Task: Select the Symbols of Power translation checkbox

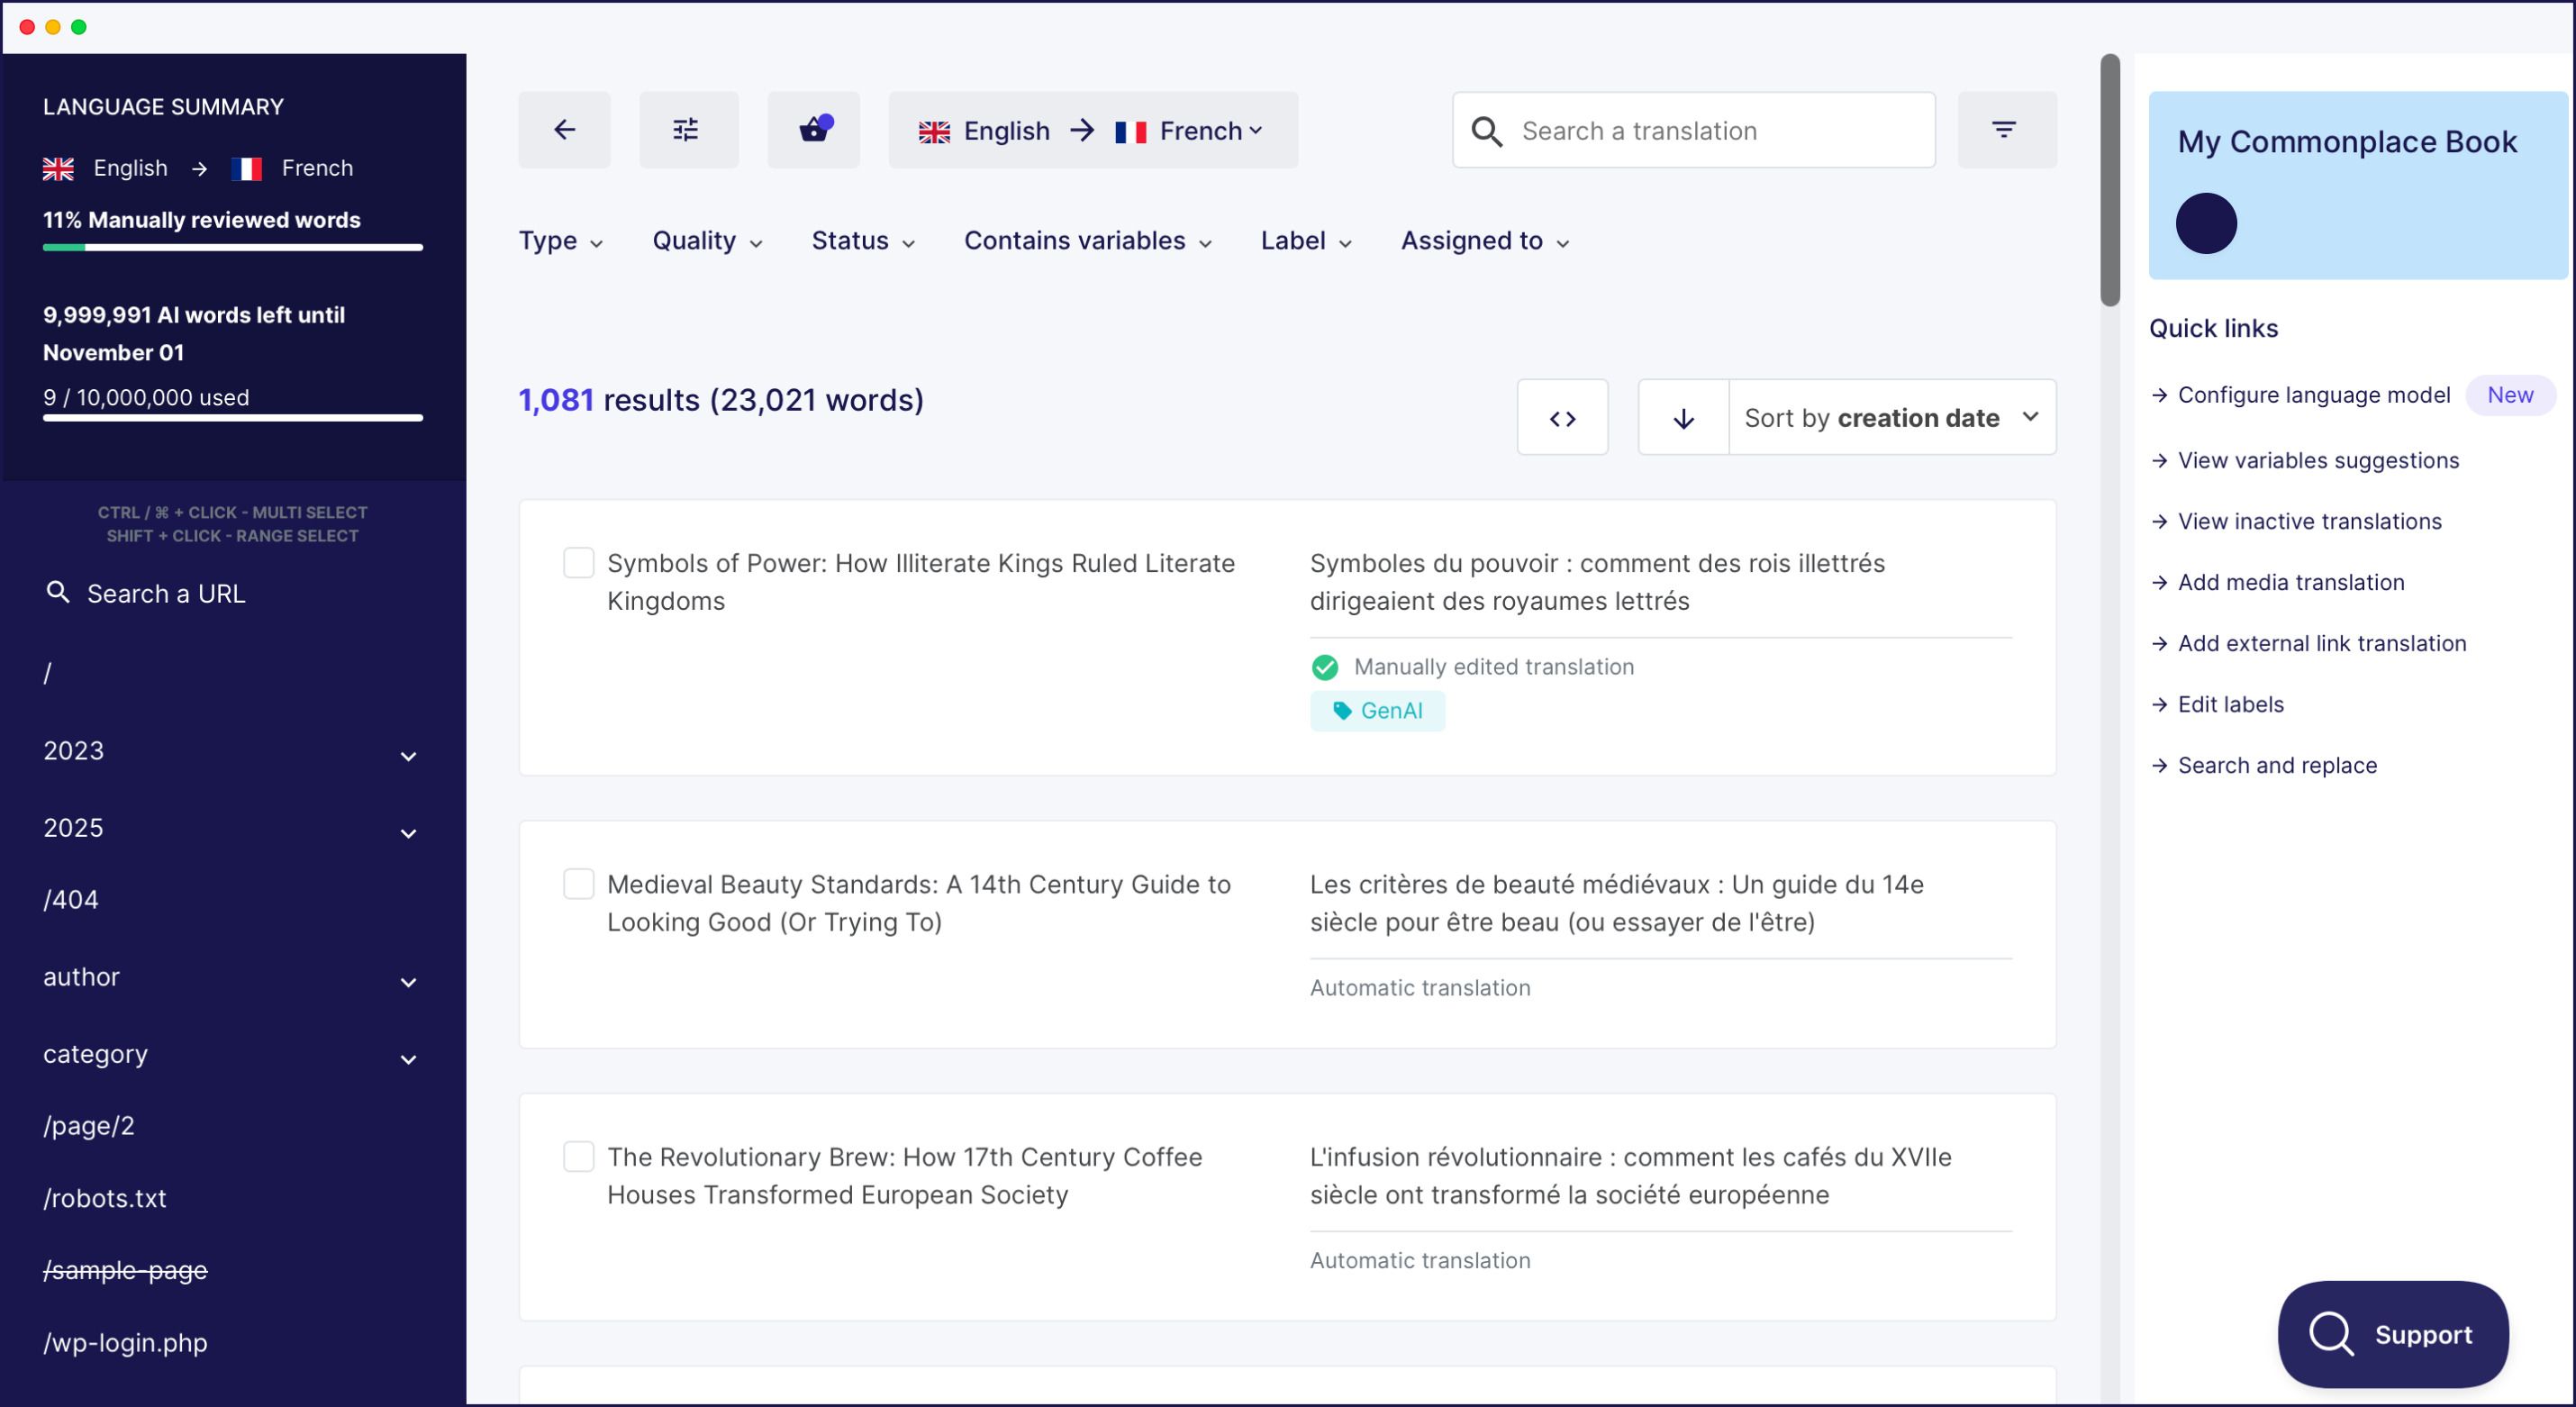Action: coord(578,563)
